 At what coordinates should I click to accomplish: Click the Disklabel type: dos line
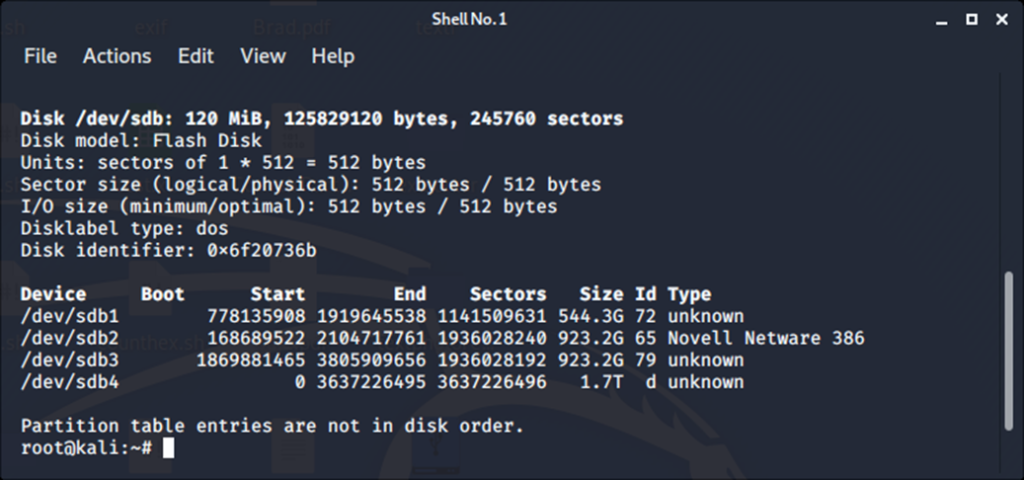pos(124,228)
